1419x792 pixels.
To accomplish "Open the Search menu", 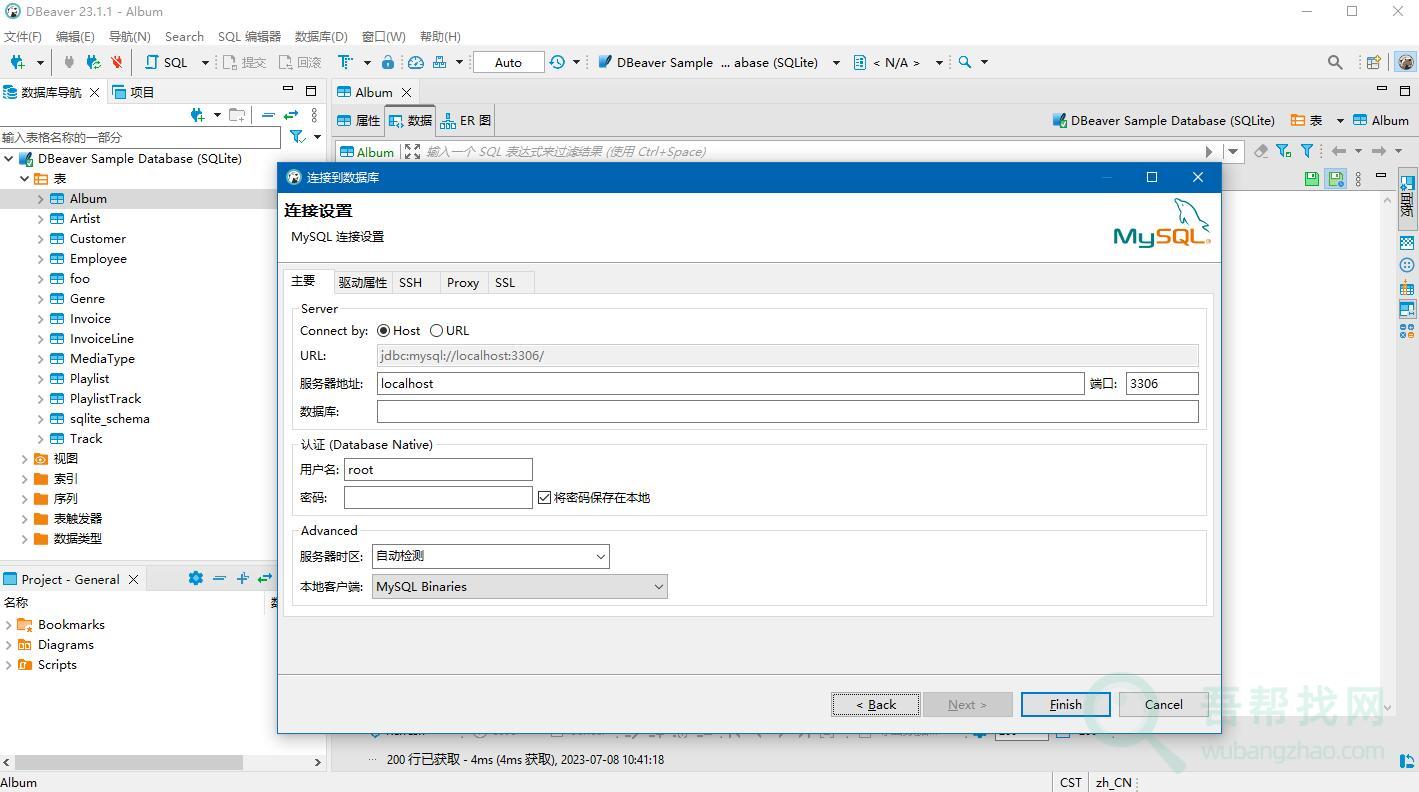I will point(184,36).
